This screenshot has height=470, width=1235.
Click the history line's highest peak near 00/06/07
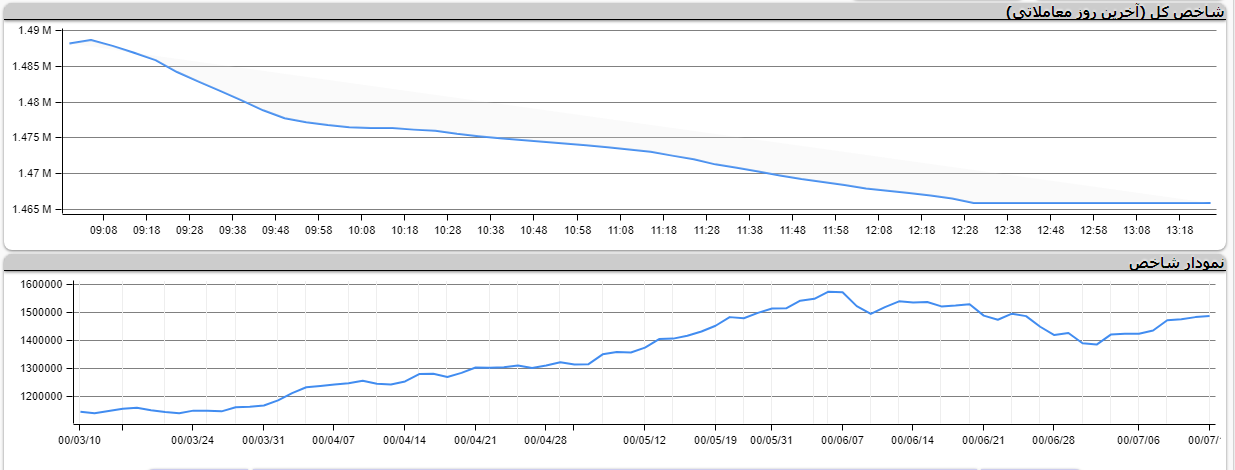coord(830,291)
